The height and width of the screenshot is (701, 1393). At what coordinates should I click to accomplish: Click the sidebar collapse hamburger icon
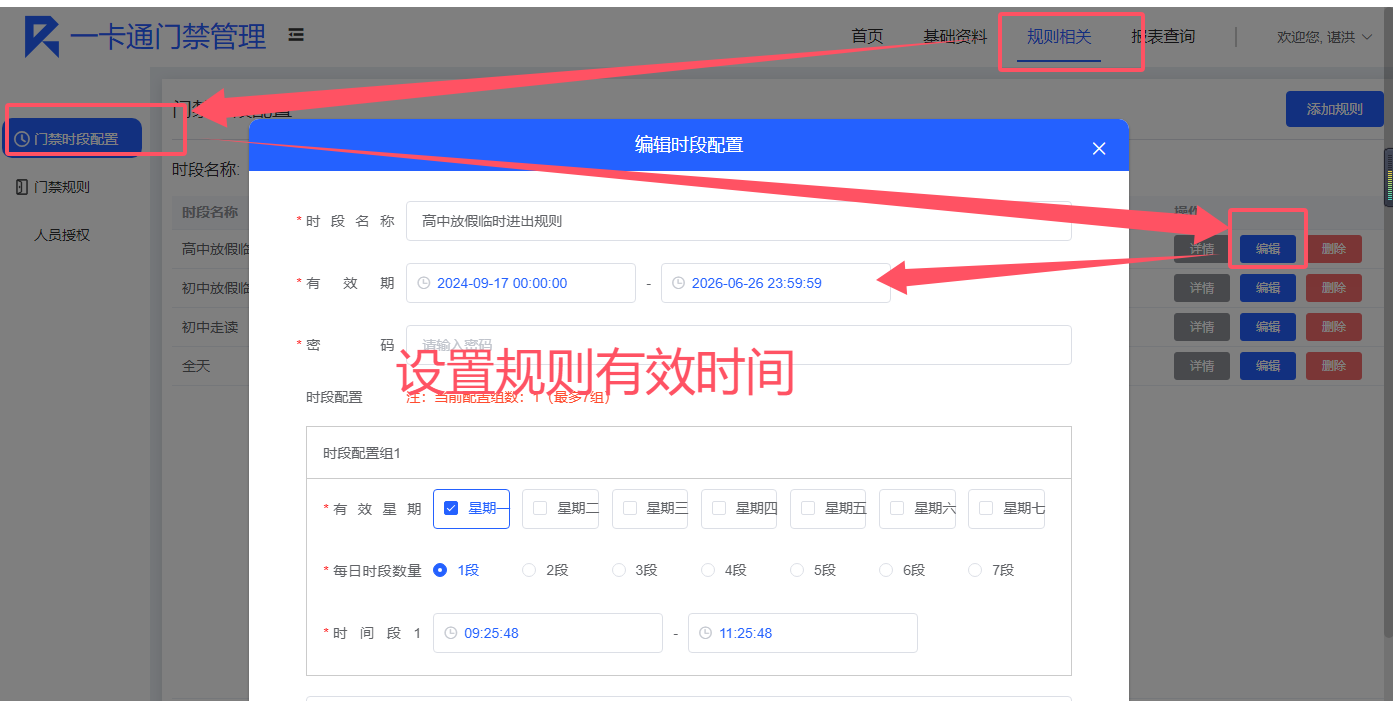296,35
